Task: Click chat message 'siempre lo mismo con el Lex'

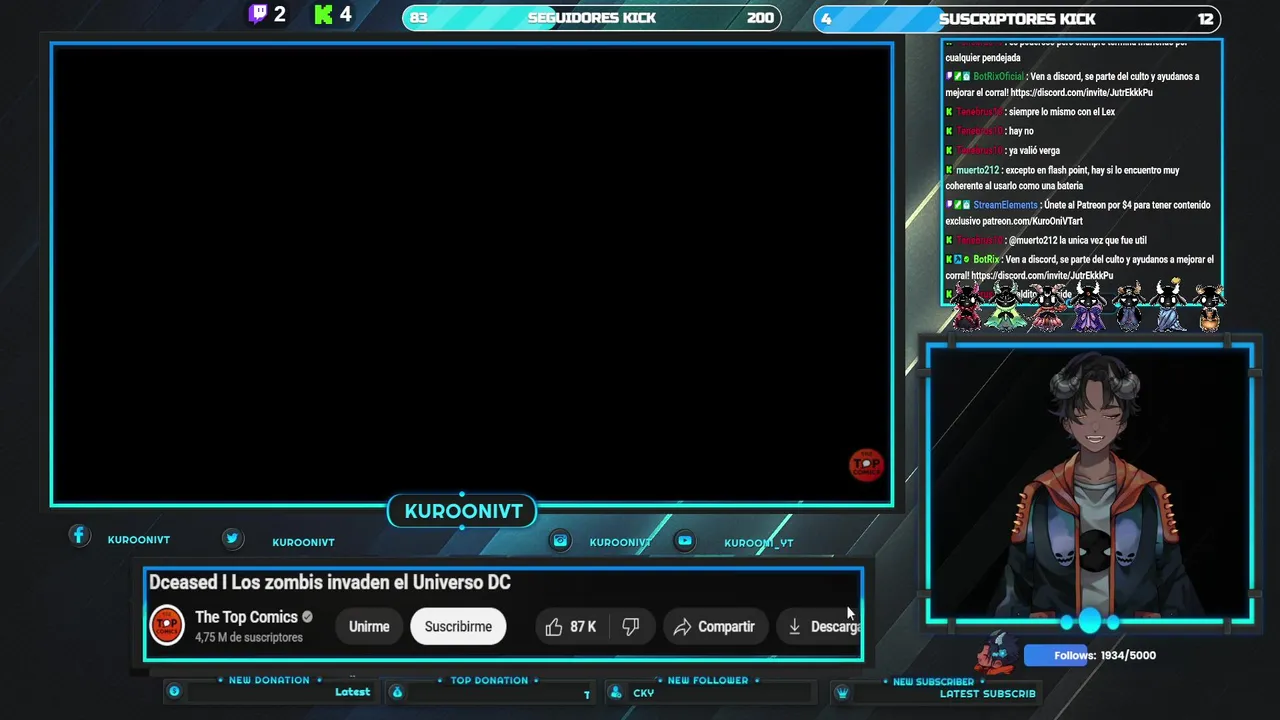Action: (1061, 112)
